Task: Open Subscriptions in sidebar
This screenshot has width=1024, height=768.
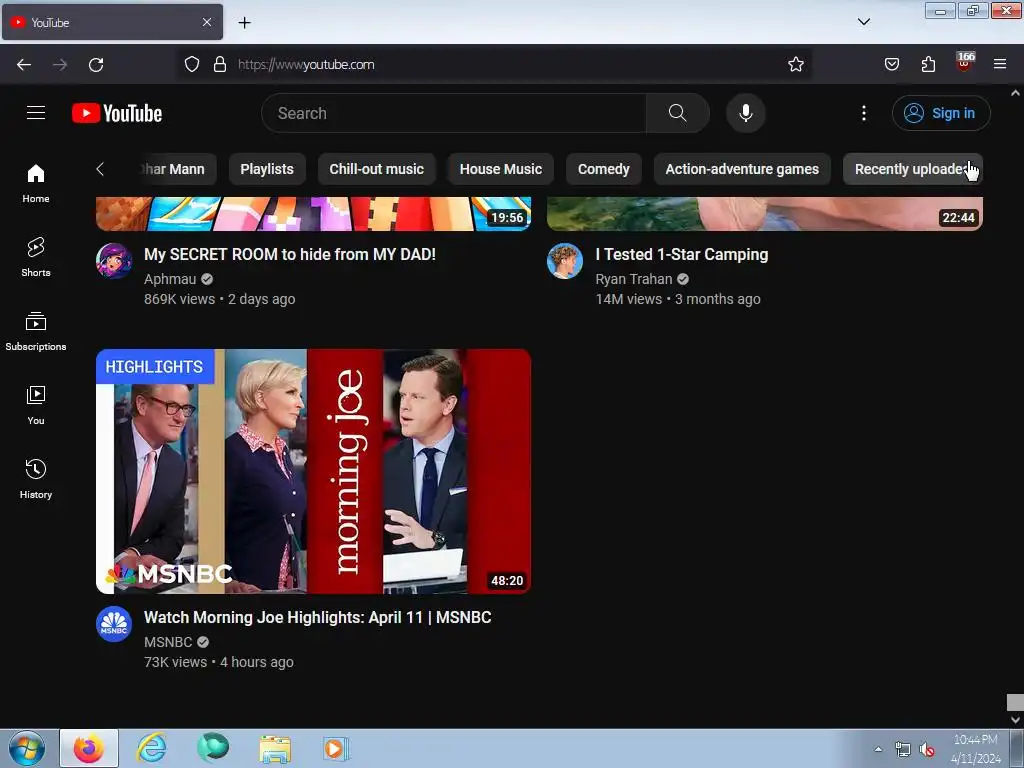Action: click(x=36, y=331)
